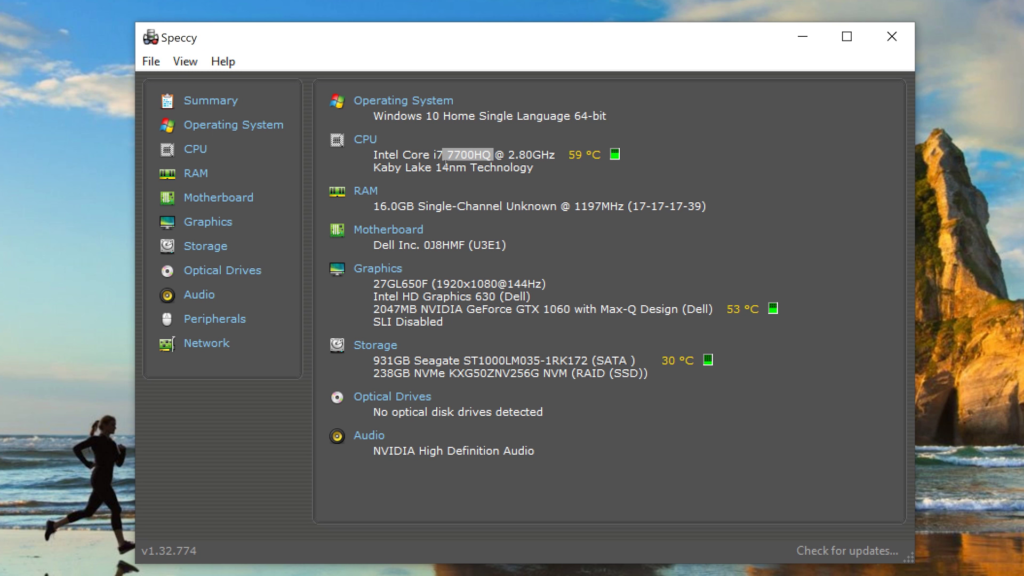The width and height of the screenshot is (1024, 576).
Task: Click the board icon beside Motherboard heading in main panel
Action: click(x=337, y=230)
